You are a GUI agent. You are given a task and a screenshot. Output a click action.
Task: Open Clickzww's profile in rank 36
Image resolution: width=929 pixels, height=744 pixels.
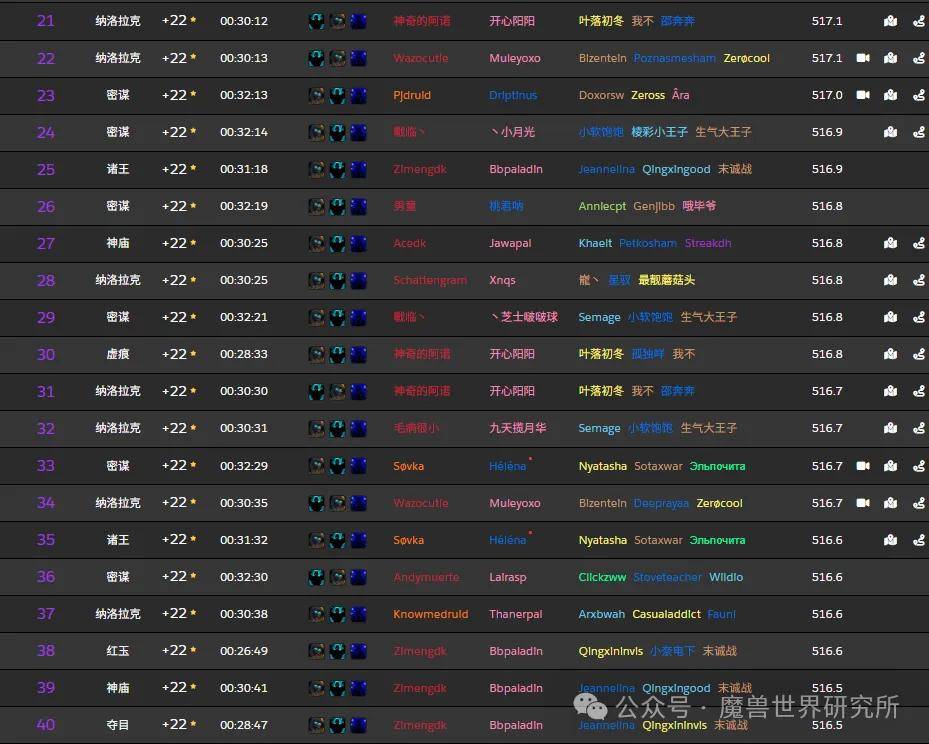(x=602, y=577)
